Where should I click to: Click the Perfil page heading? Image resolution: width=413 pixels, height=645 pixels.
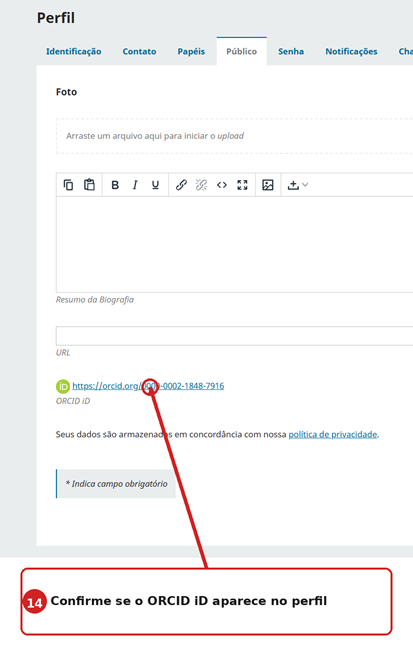56,18
